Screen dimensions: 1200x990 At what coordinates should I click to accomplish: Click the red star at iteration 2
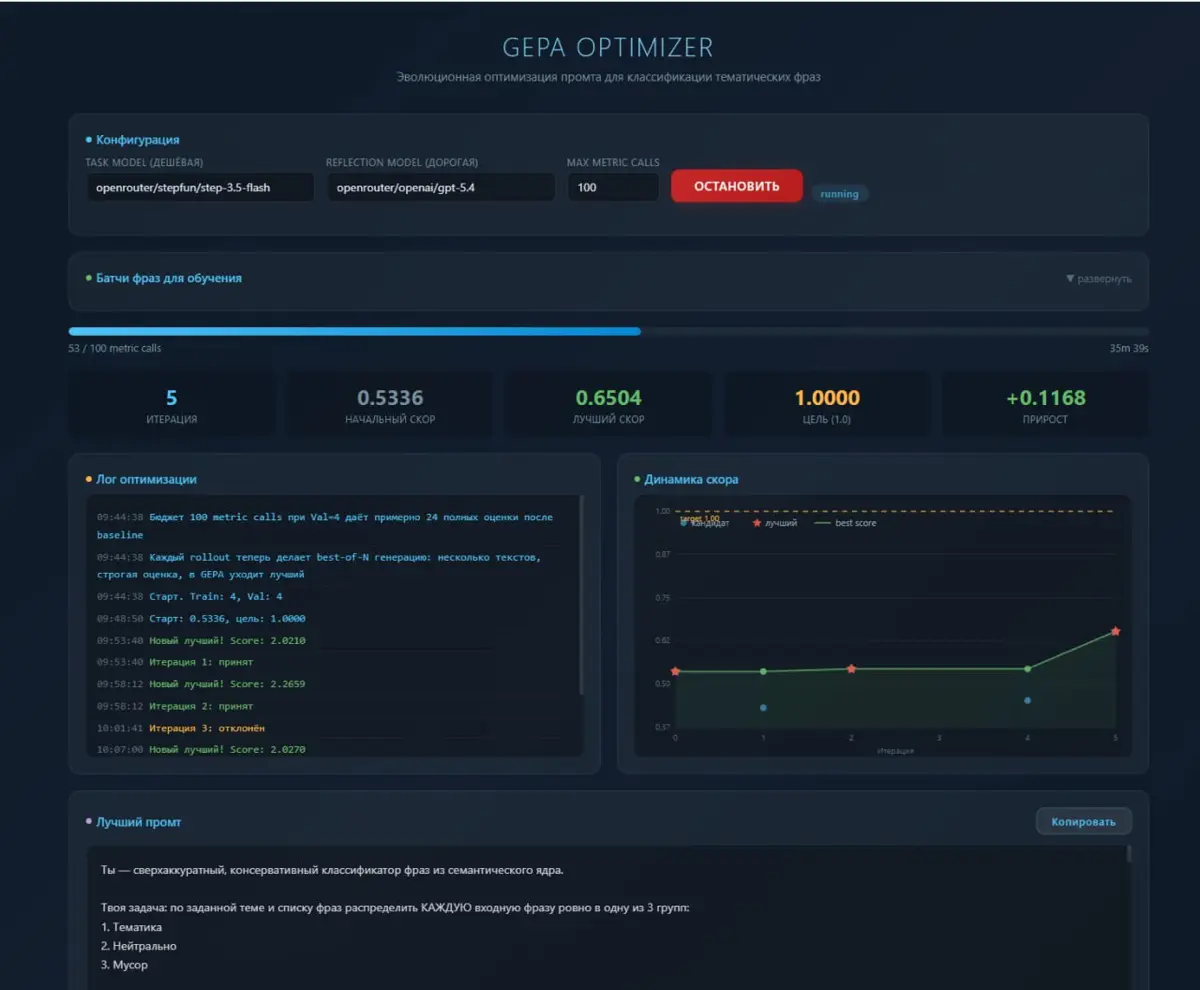pyautogui.click(x=851, y=668)
